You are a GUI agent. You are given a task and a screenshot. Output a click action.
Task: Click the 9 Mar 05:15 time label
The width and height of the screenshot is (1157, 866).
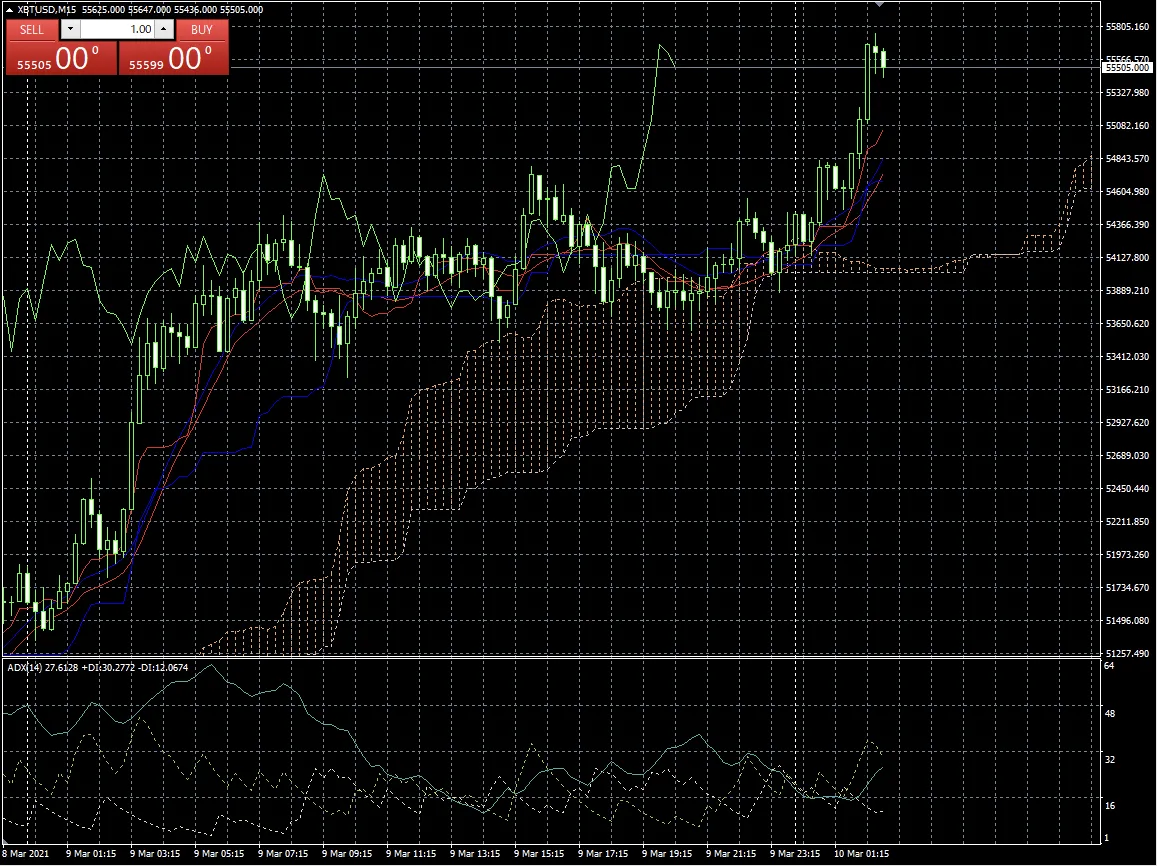(x=219, y=853)
